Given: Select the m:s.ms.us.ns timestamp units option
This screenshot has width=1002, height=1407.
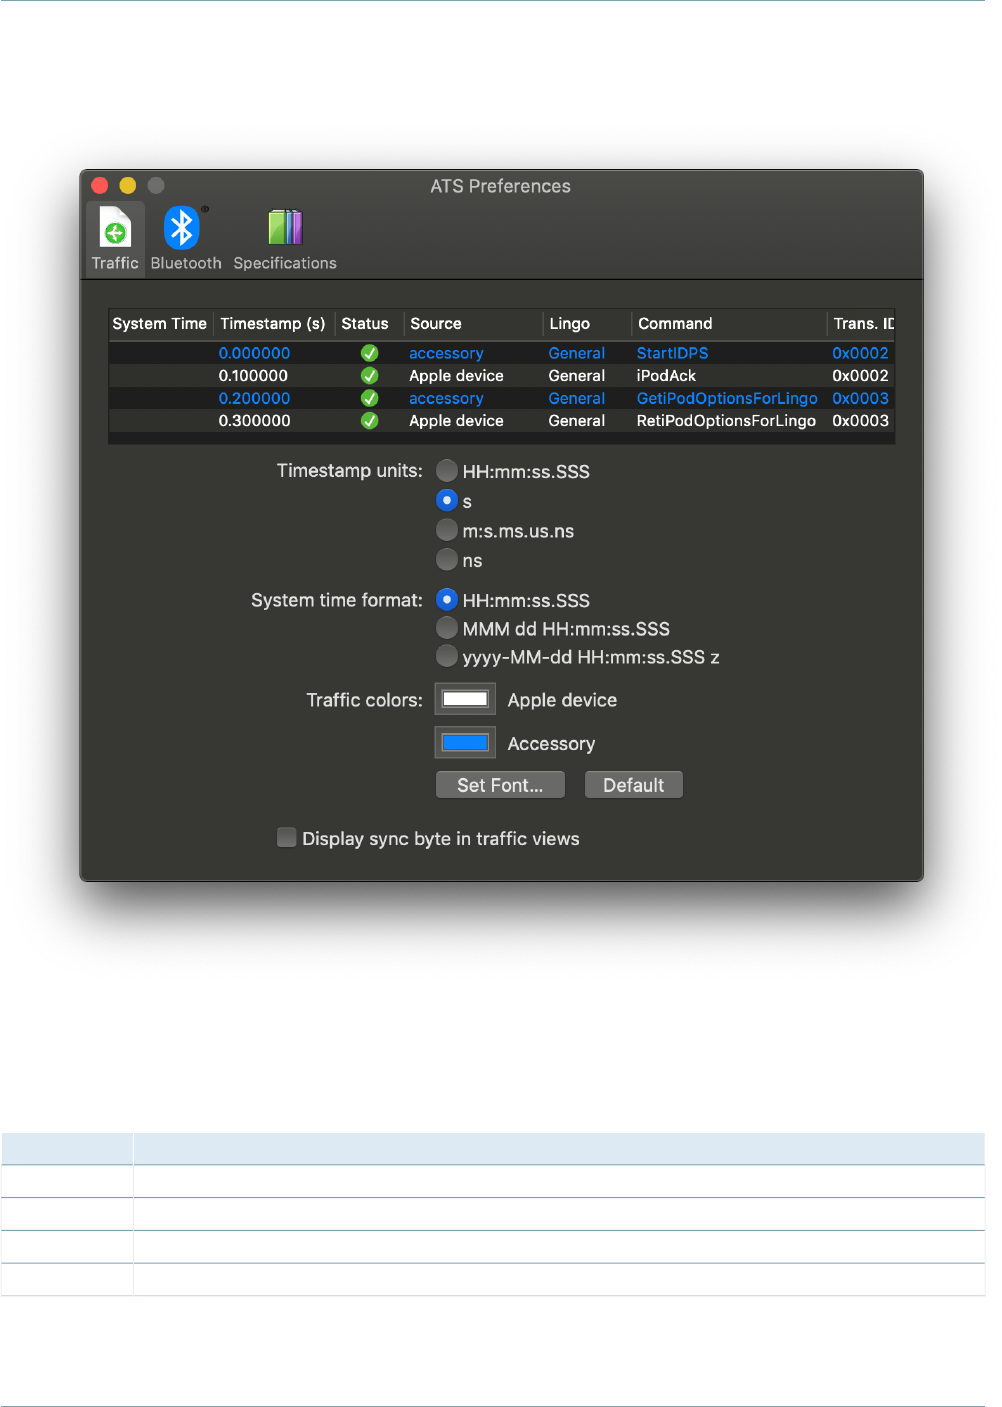Looking at the screenshot, I should [x=447, y=530].
